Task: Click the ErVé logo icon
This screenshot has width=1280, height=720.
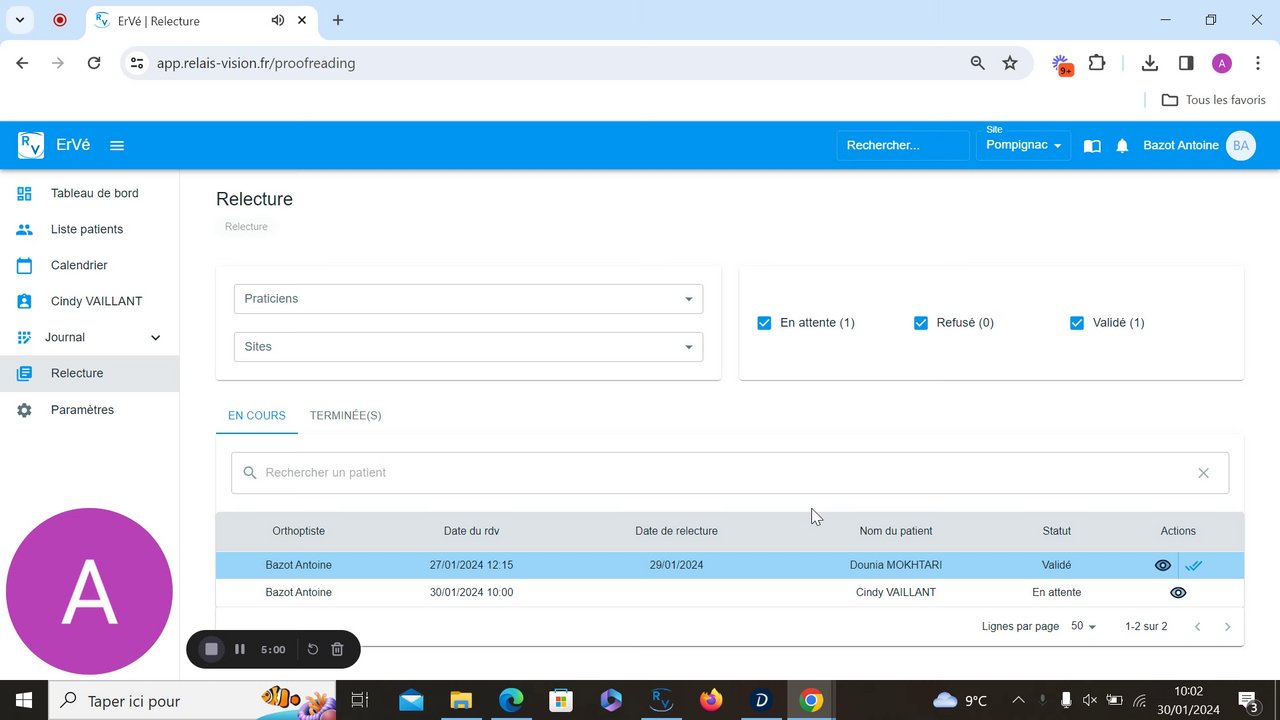Action: coord(31,145)
